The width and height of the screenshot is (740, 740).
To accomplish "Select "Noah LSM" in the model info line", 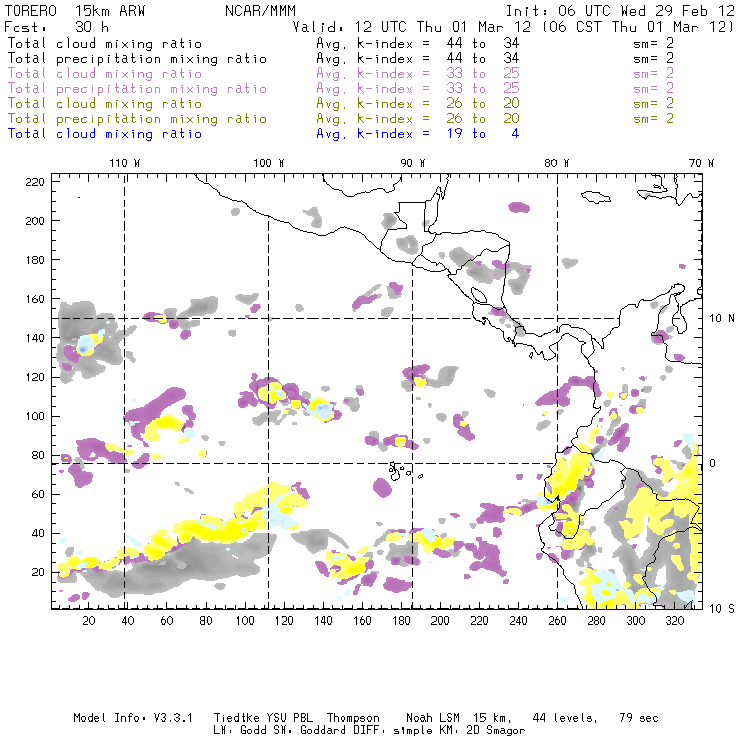I will click(x=433, y=718).
